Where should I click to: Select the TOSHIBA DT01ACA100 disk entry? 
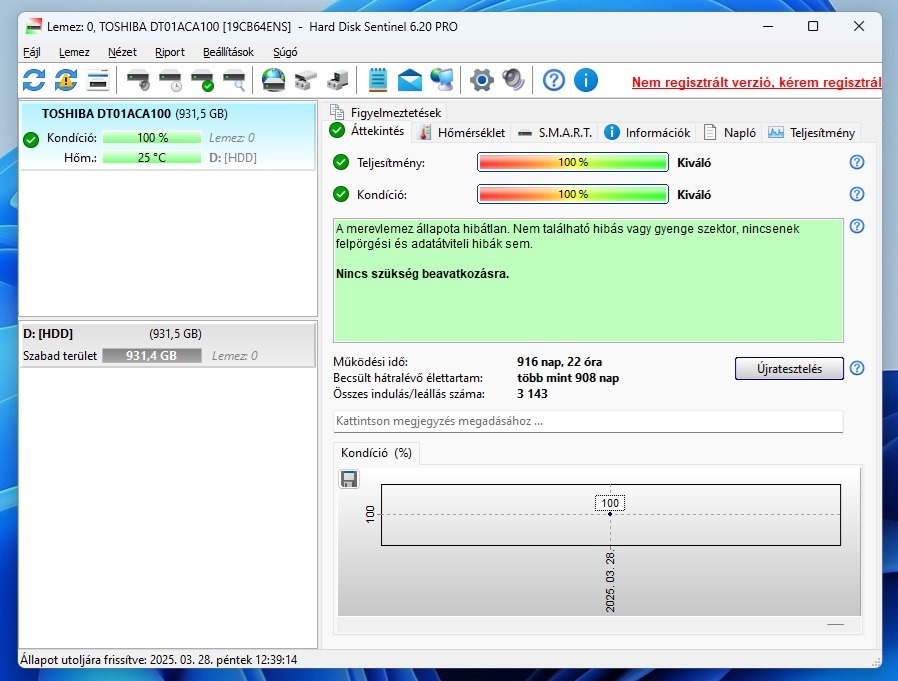(x=167, y=136)
